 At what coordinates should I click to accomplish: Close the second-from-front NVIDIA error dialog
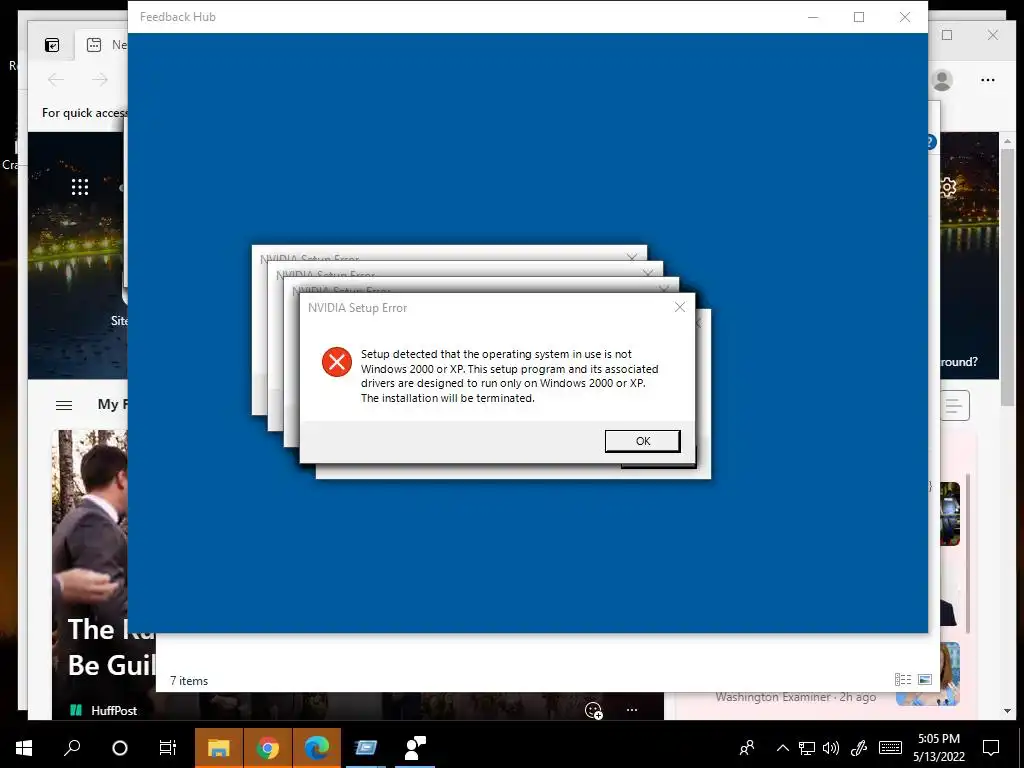(664, 289)
